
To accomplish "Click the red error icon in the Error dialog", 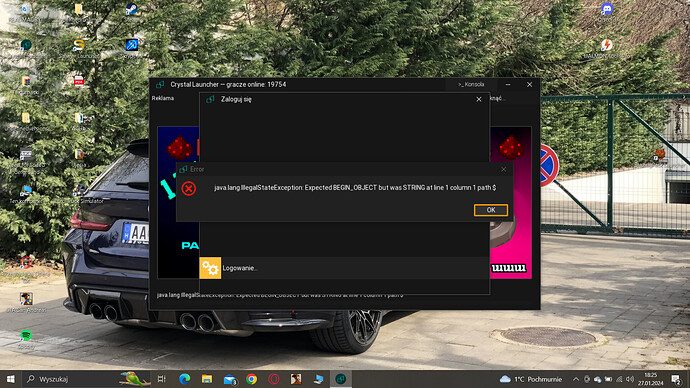I will coord(189,189).
